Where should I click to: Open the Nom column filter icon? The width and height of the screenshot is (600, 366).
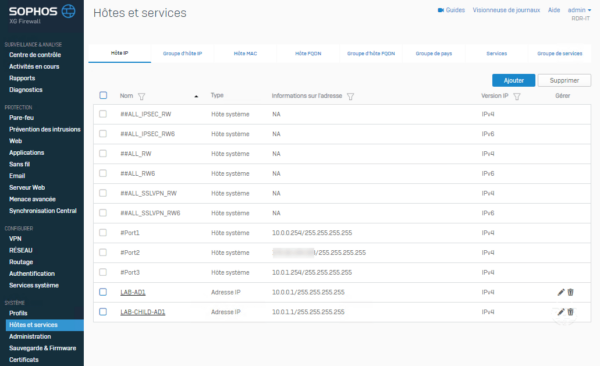pyautogui.click(x=142, y=96)
